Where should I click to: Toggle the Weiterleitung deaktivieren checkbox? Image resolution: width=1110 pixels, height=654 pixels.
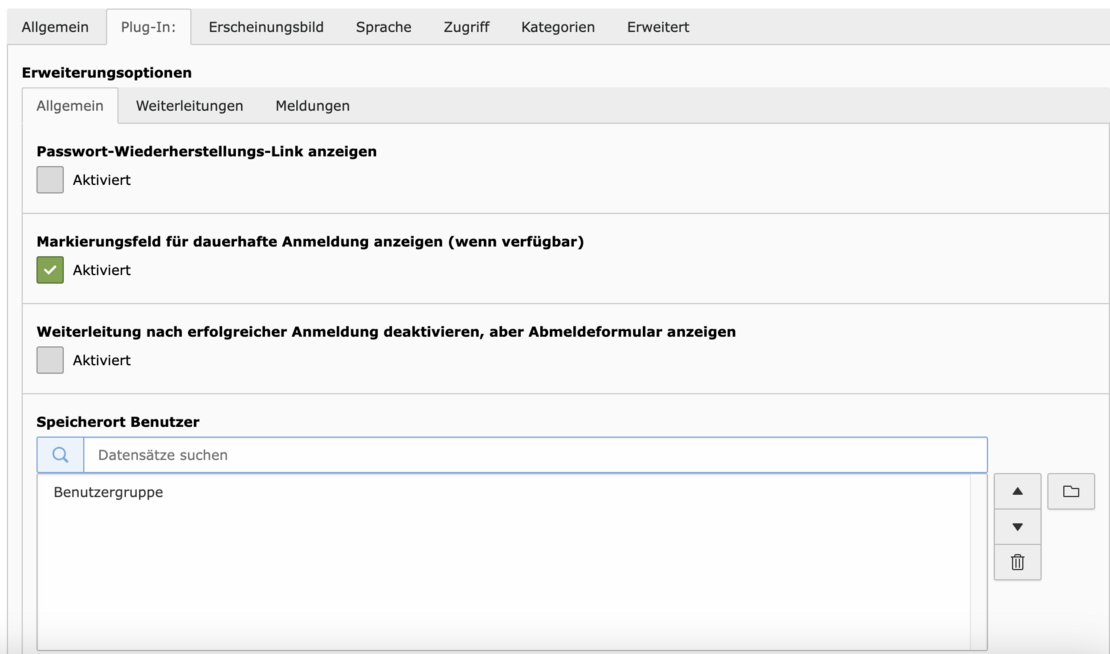click(x=50, y=360)
